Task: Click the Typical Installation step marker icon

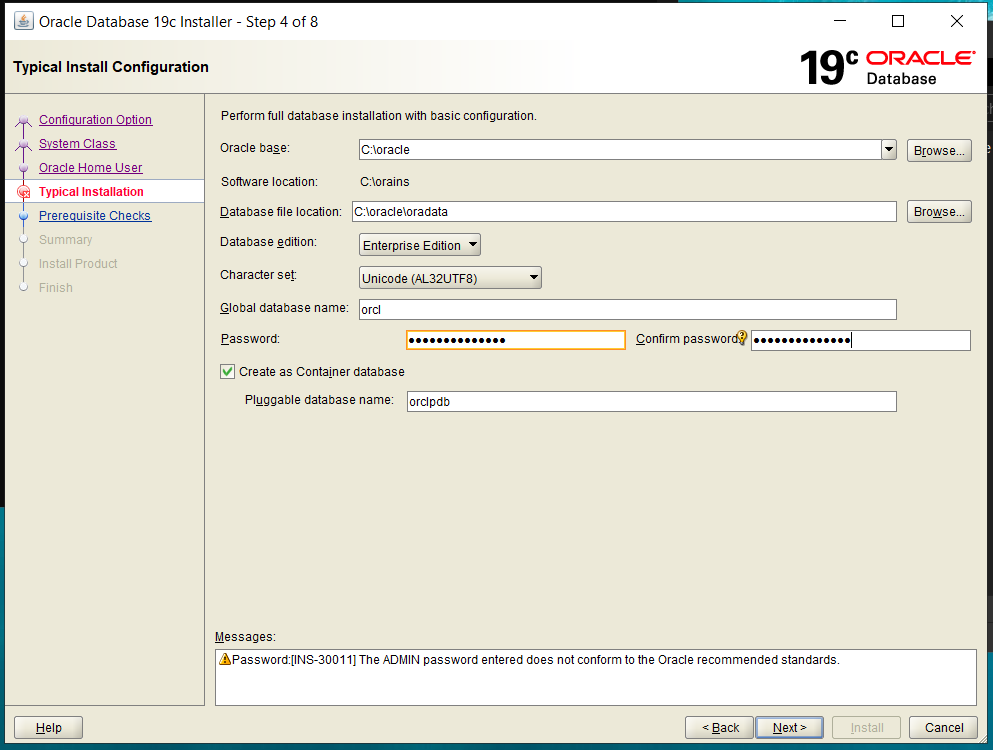Action: 23,191
